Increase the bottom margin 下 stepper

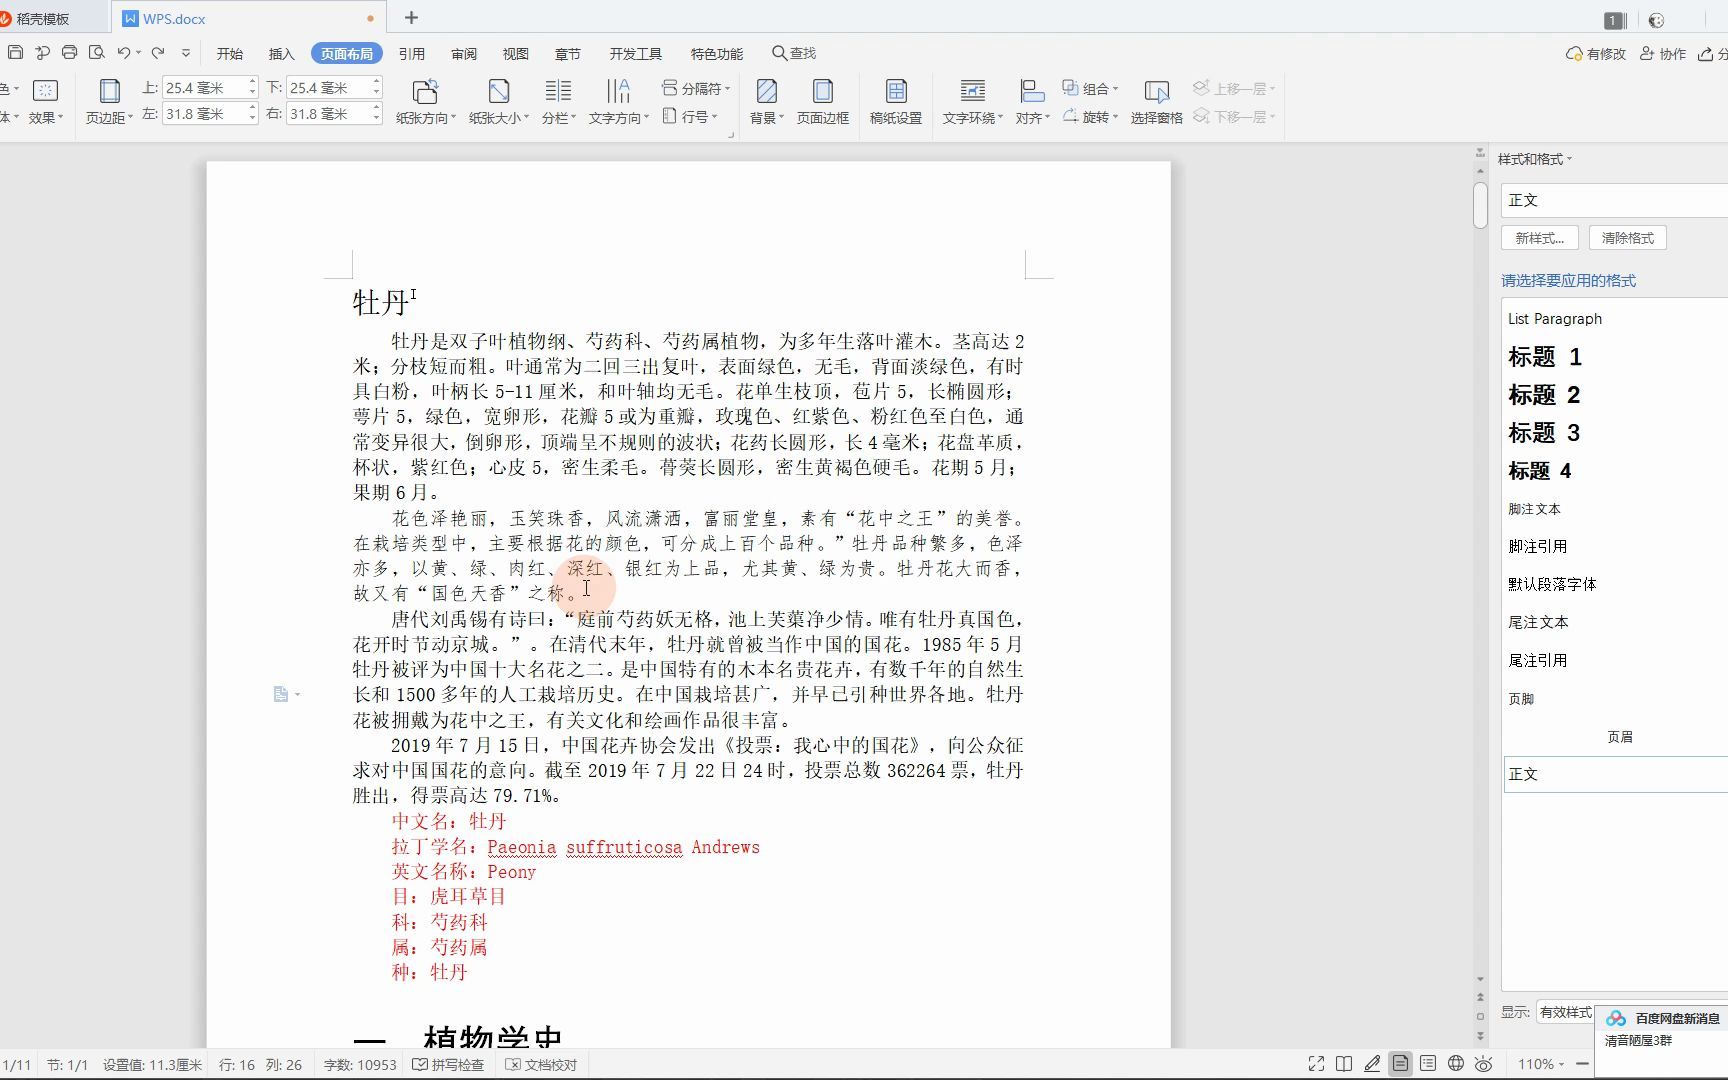(376, 83)
